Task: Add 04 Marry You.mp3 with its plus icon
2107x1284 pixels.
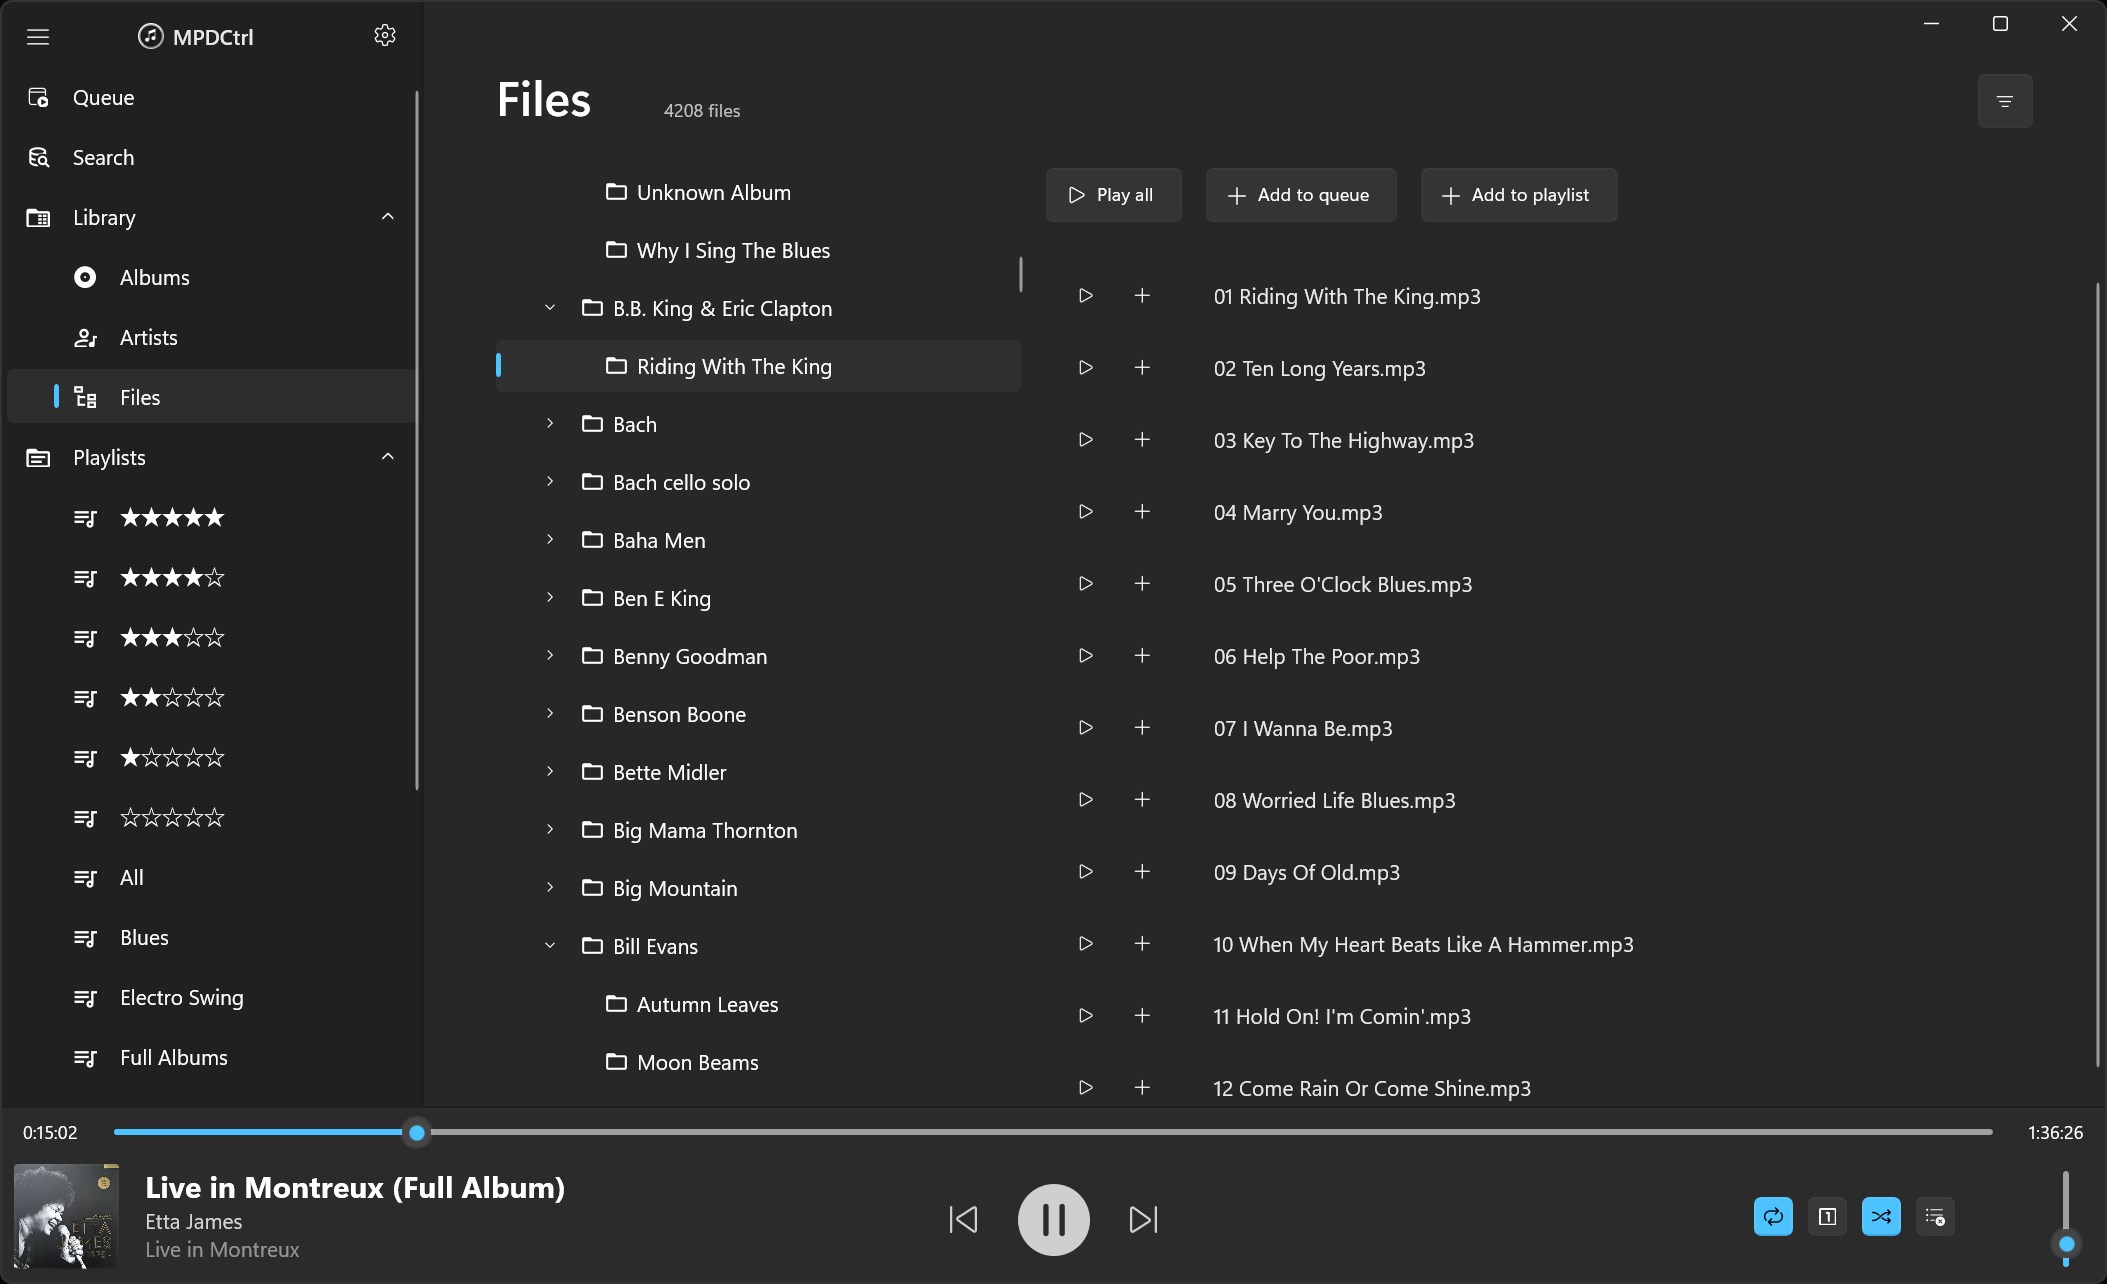Action: [x=1142, y=512]
